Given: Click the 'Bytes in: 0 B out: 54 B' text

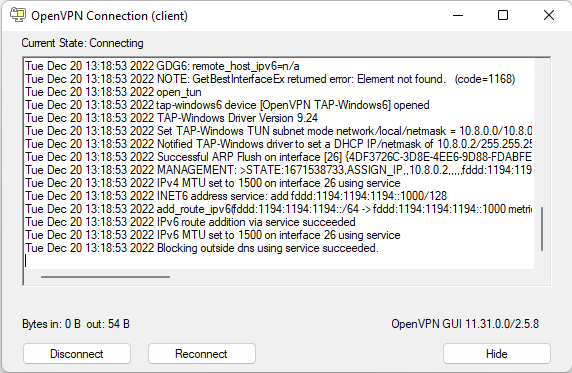Looking at the screenshot, I should click(x=76, y=324).
